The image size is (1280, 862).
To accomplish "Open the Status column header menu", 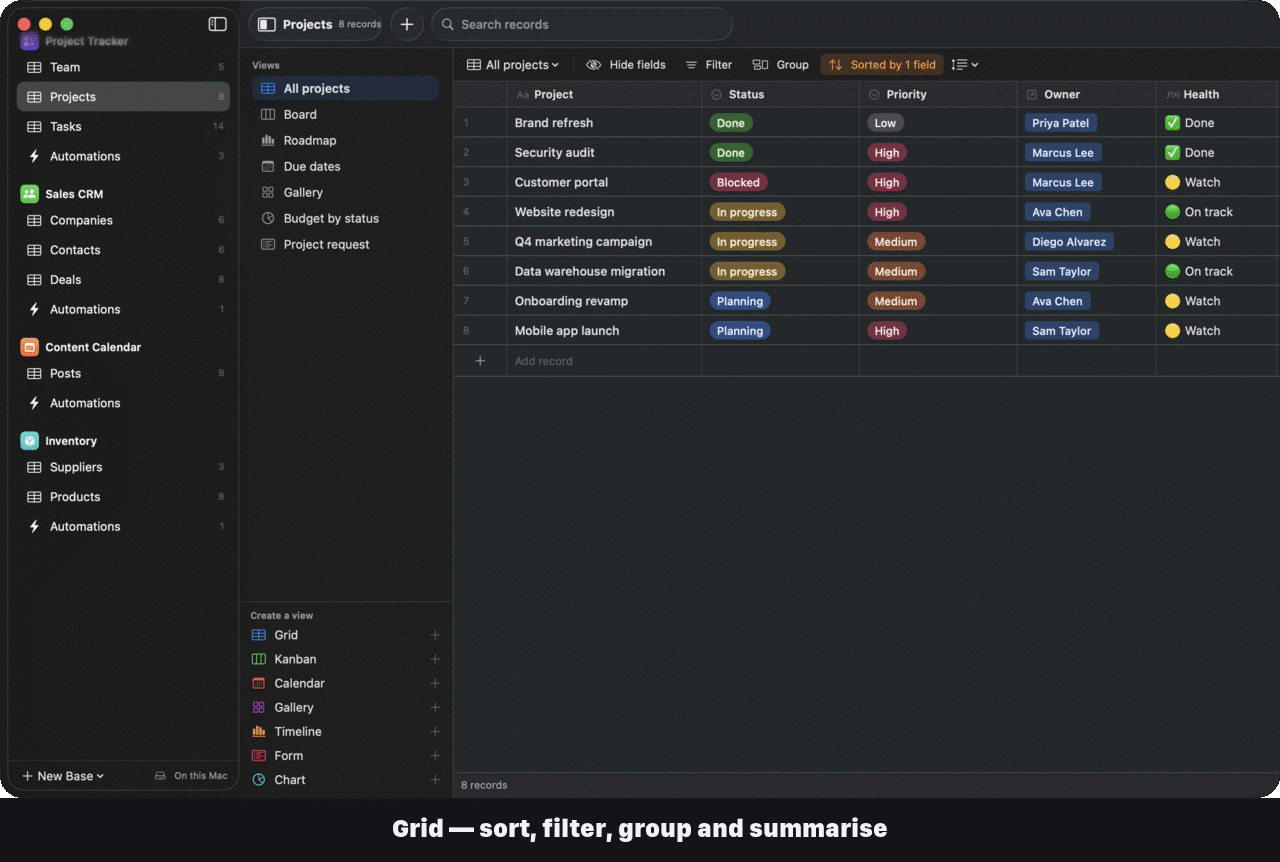I will pos(849,95).
